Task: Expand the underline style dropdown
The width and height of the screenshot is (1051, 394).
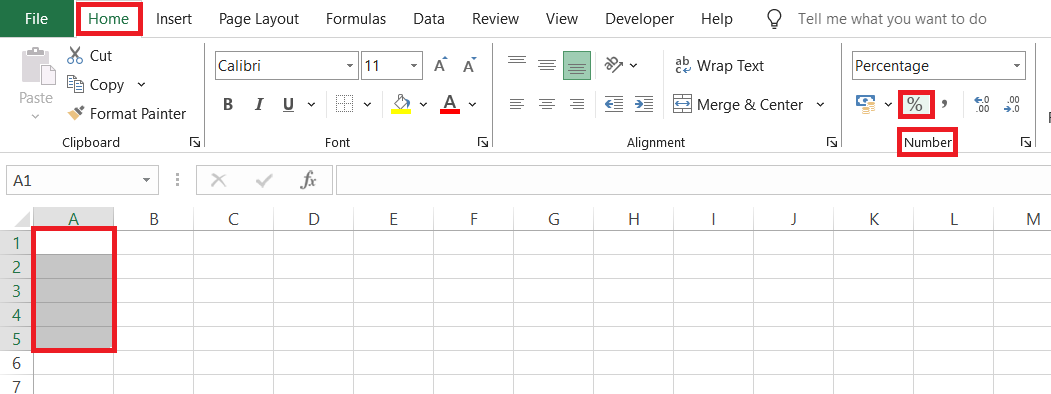Action: tap(311, 105)
